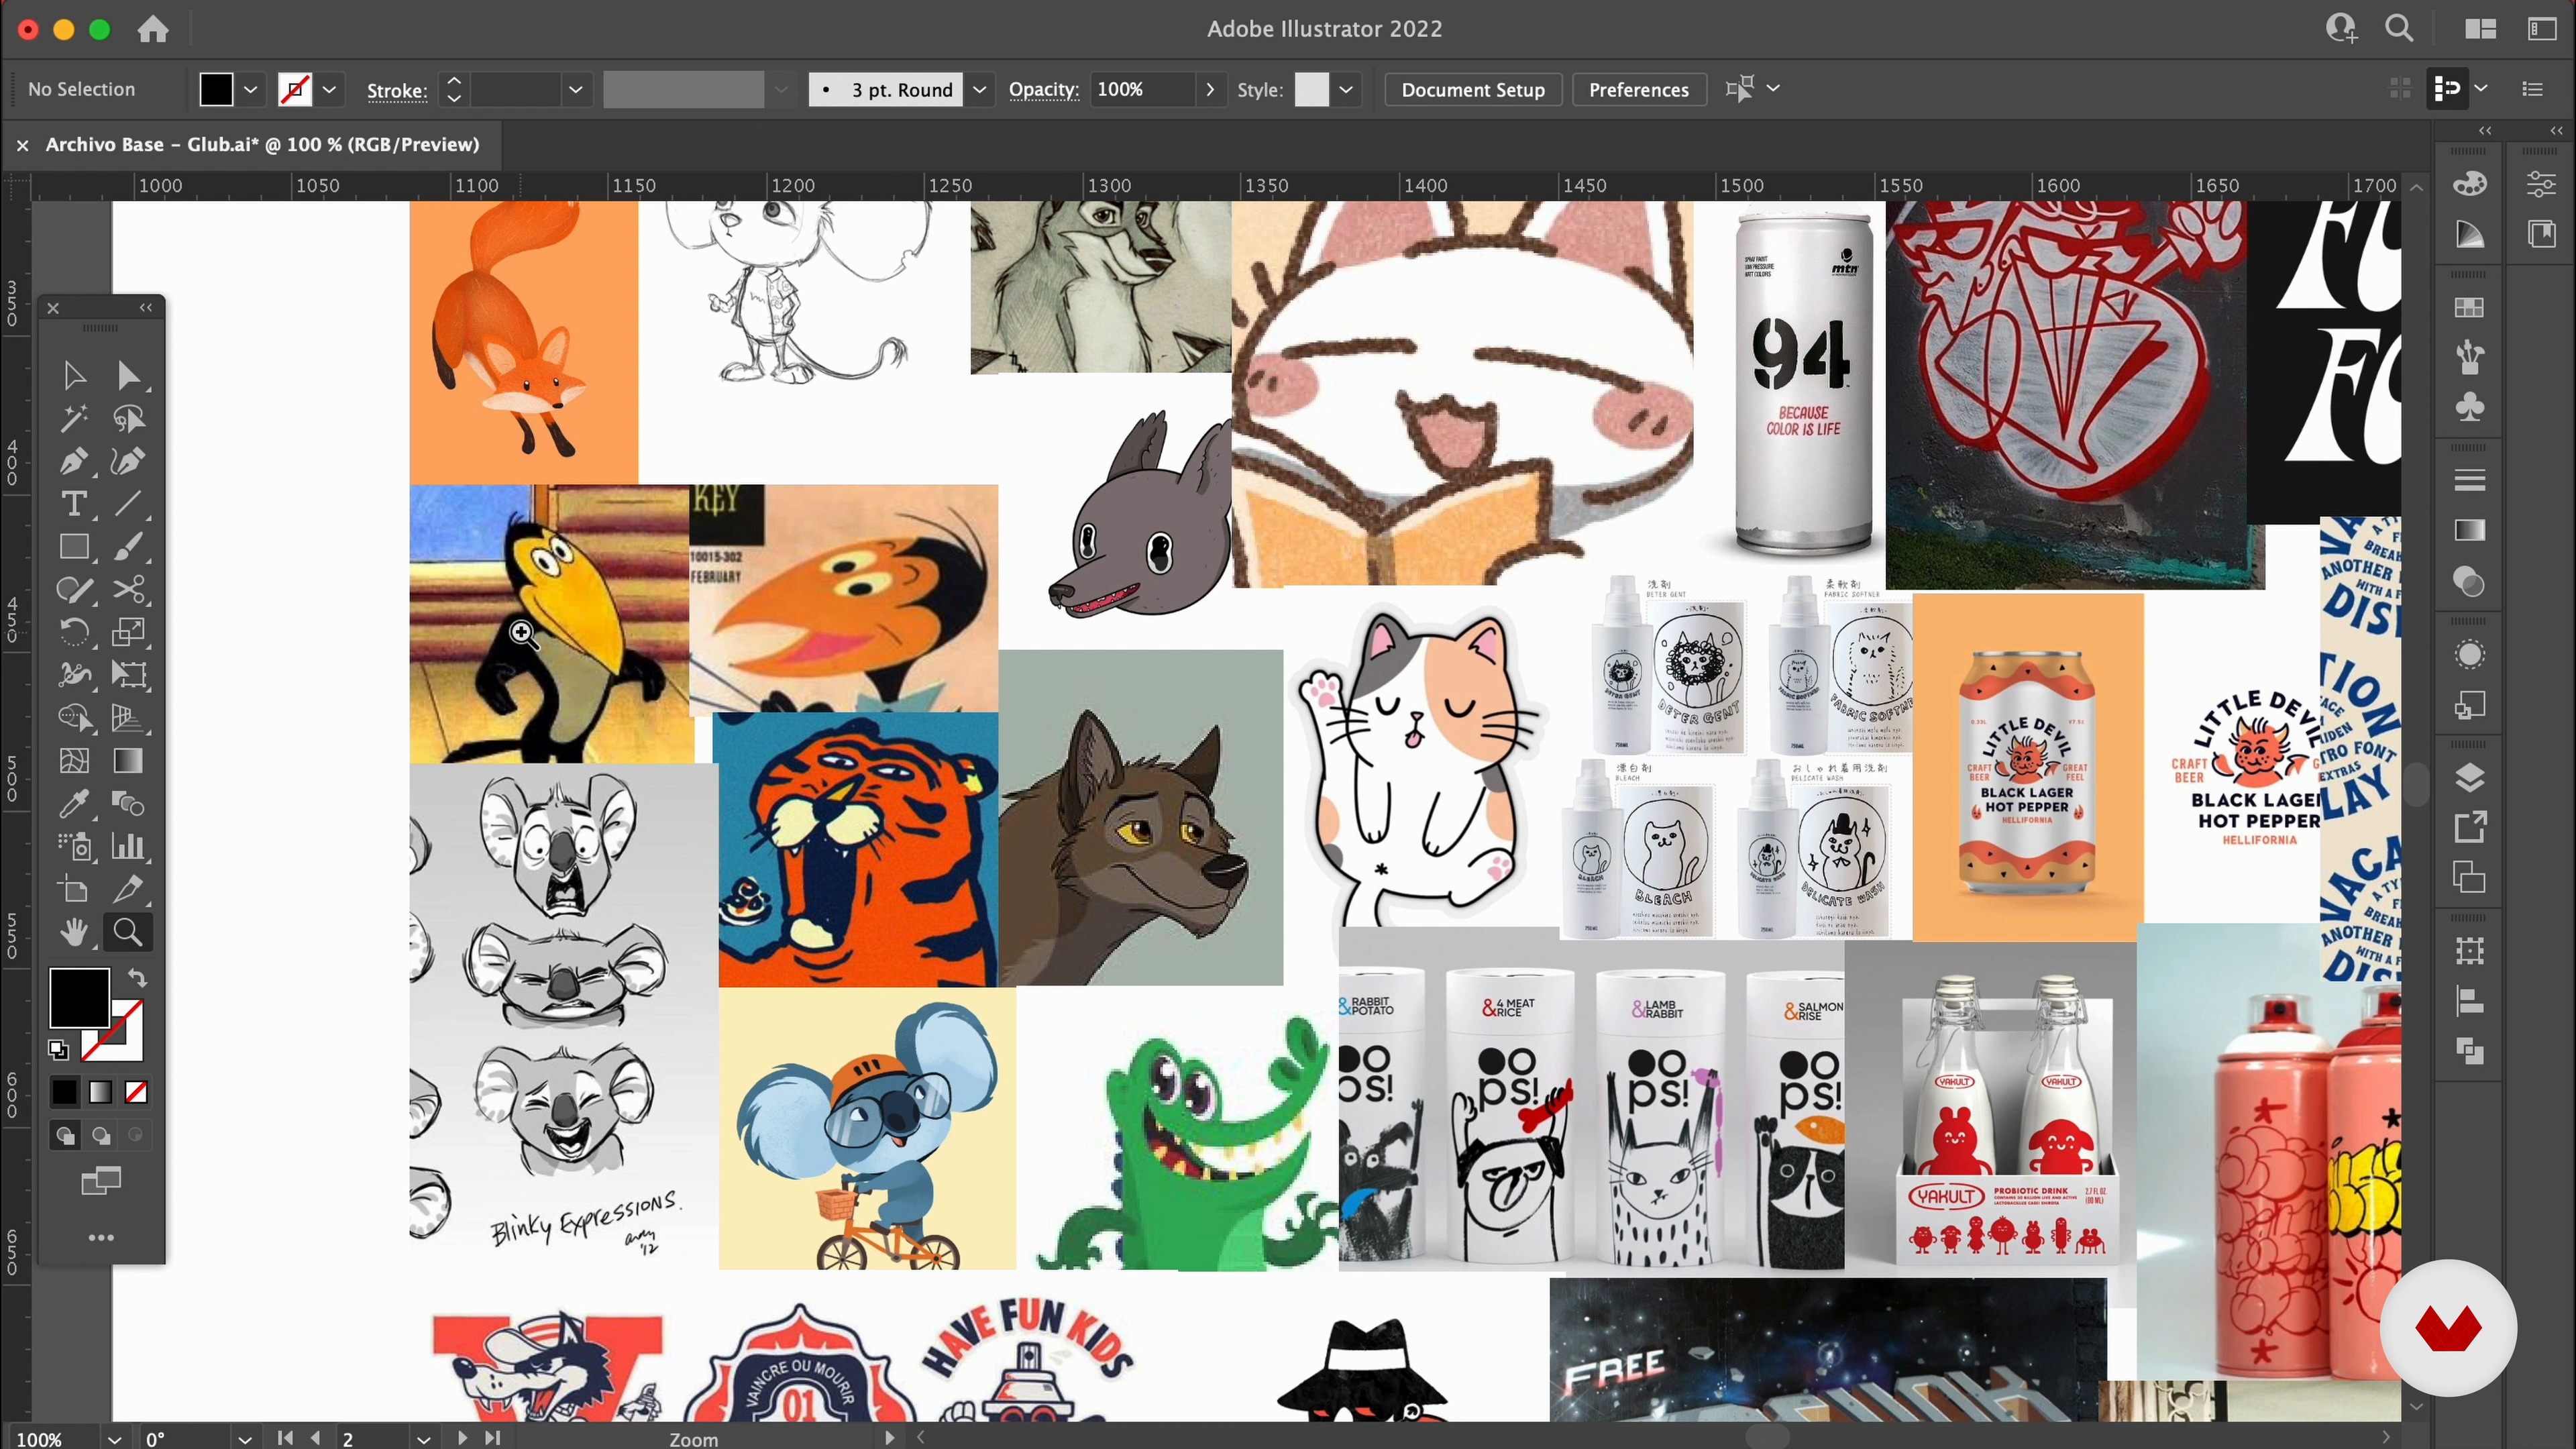Set fill to None in Tools panel
This screenshot has width=2576, height=1449.
click(136, 1092)
